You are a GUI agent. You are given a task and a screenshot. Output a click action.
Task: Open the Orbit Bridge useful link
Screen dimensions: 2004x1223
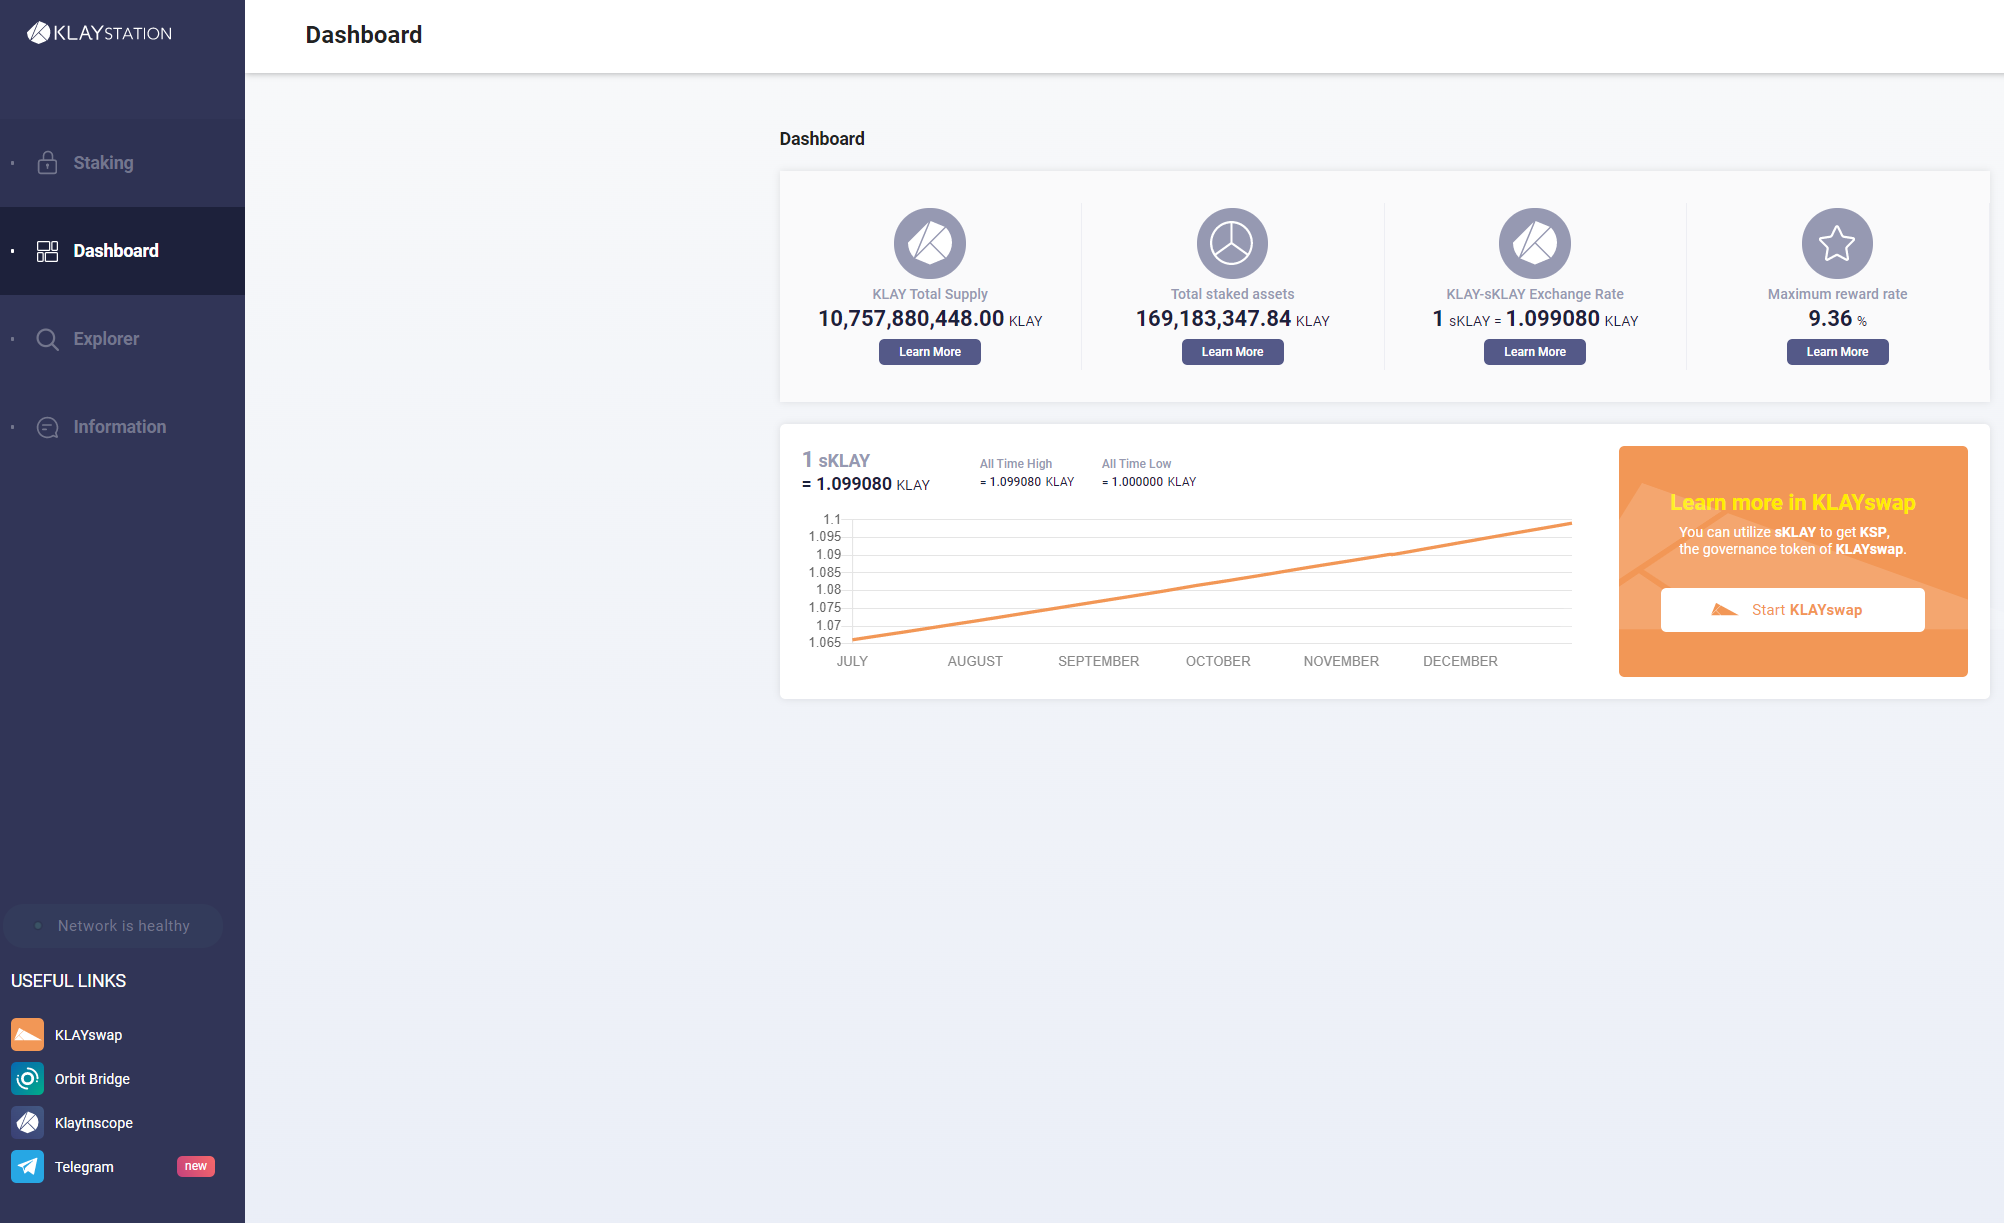92,1079
